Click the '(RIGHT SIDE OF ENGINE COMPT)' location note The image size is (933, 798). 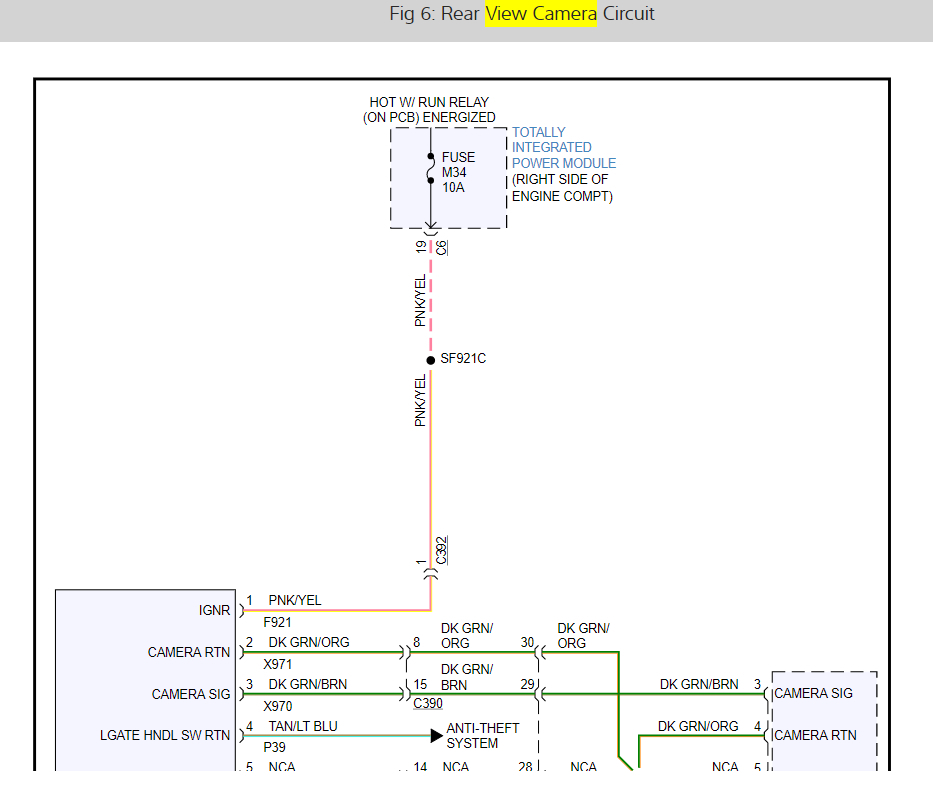coord(562,188)
